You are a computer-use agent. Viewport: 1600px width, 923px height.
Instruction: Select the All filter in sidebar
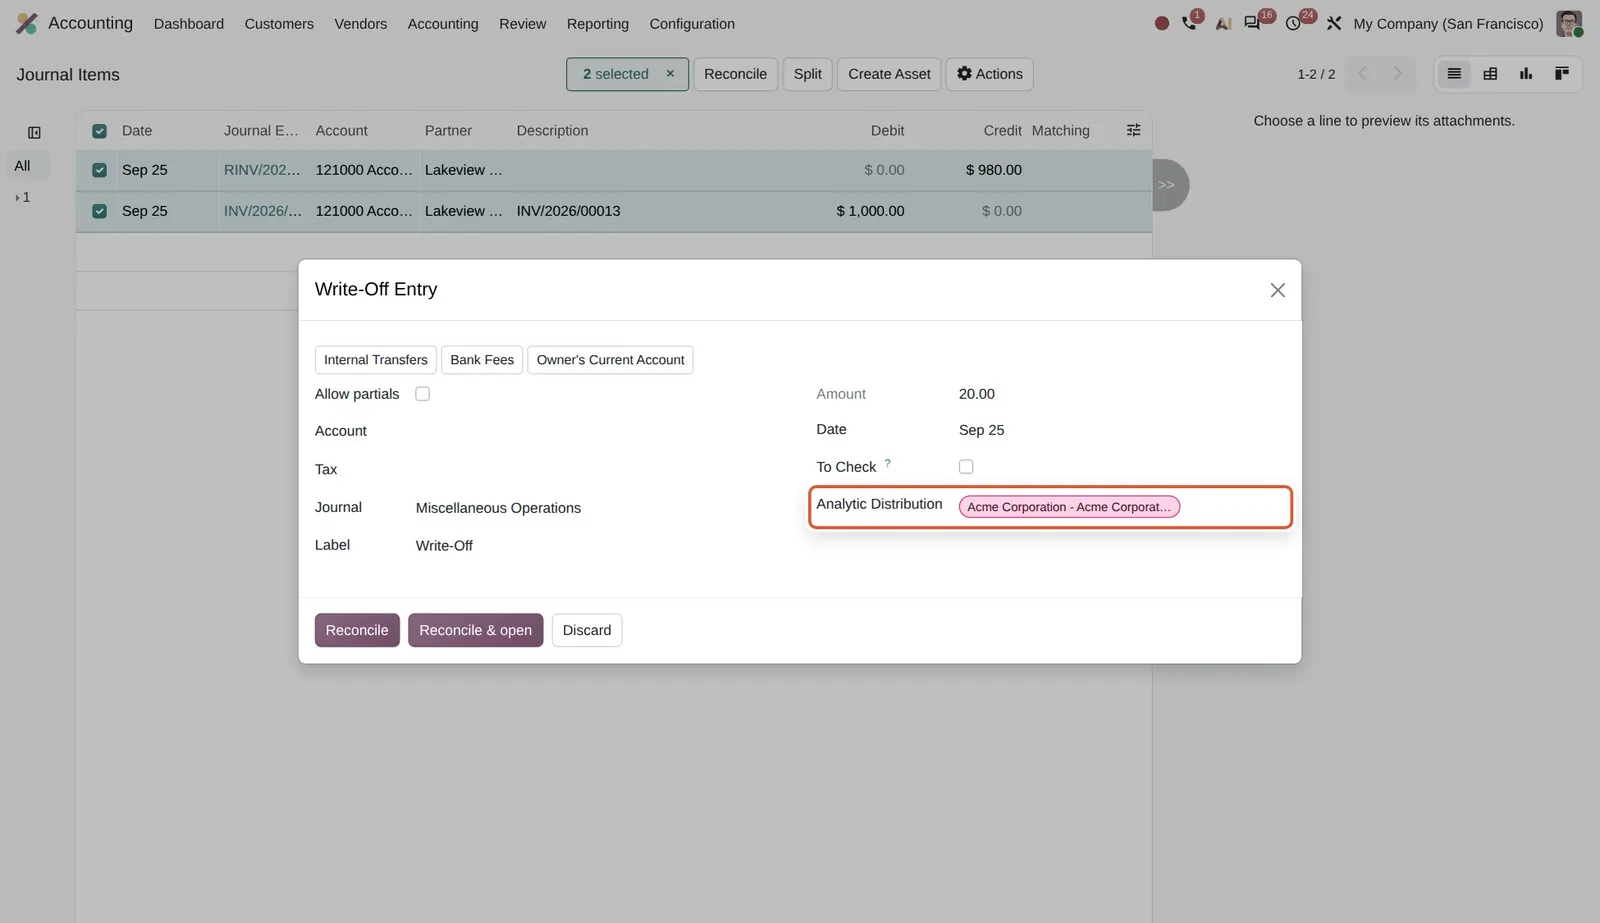pos(28,166)
